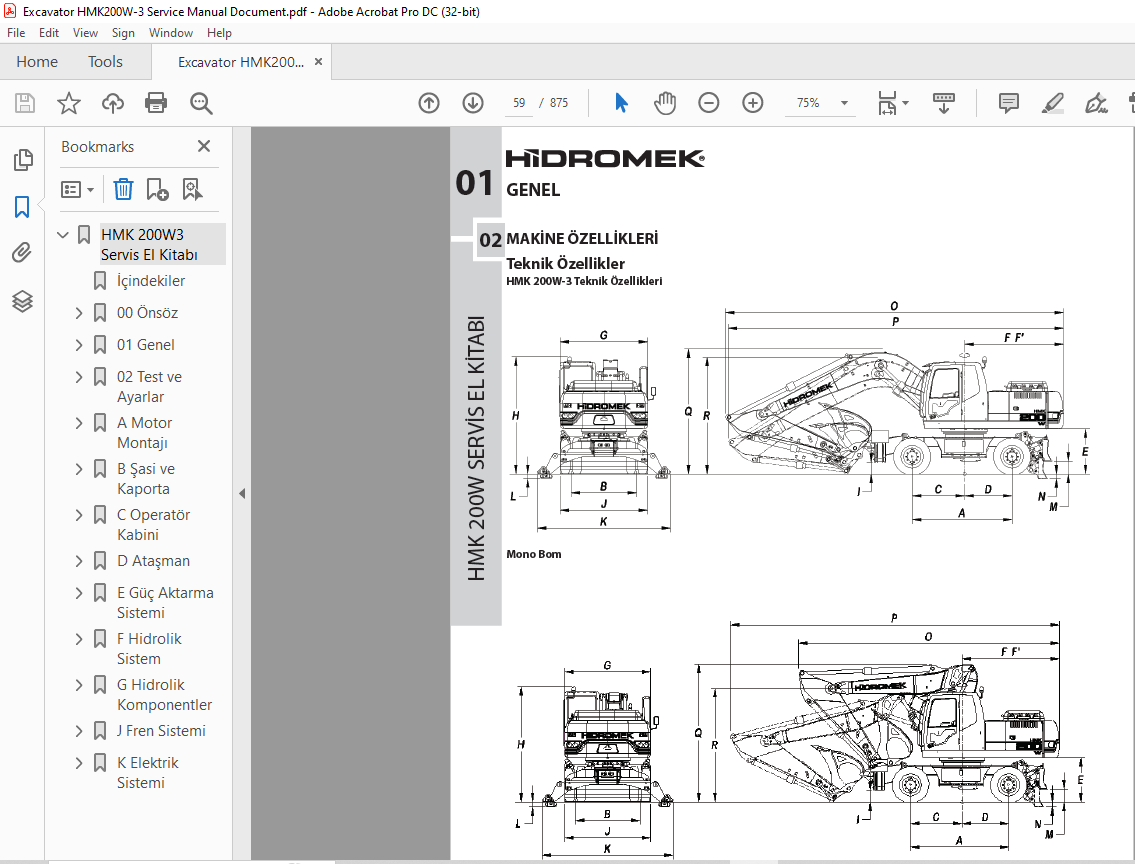The image size is (1135, 864).
Task: Open the Layers panel icon
Action: pos(22,301)
